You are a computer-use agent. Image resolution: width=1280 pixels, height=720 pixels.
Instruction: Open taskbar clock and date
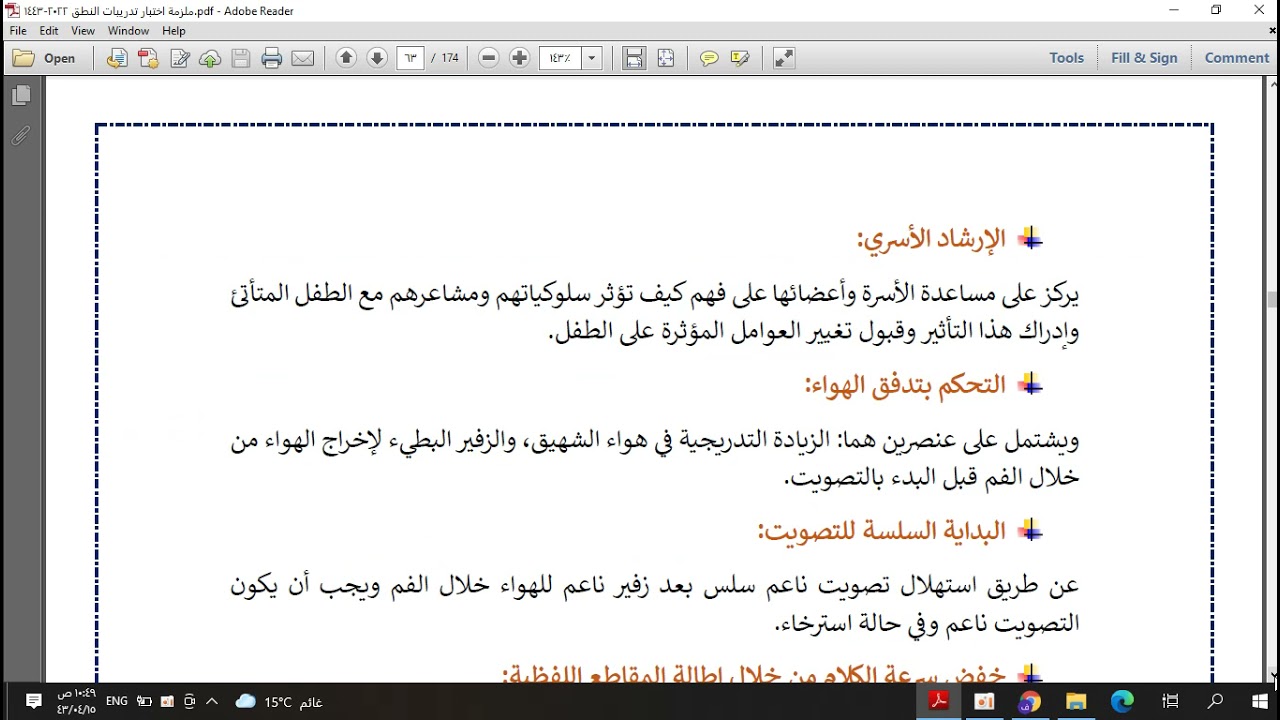(x=76, y=702)
